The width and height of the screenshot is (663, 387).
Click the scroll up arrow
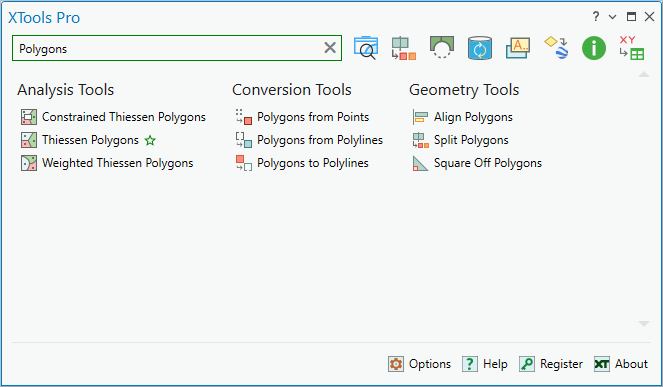click(644, 74)
